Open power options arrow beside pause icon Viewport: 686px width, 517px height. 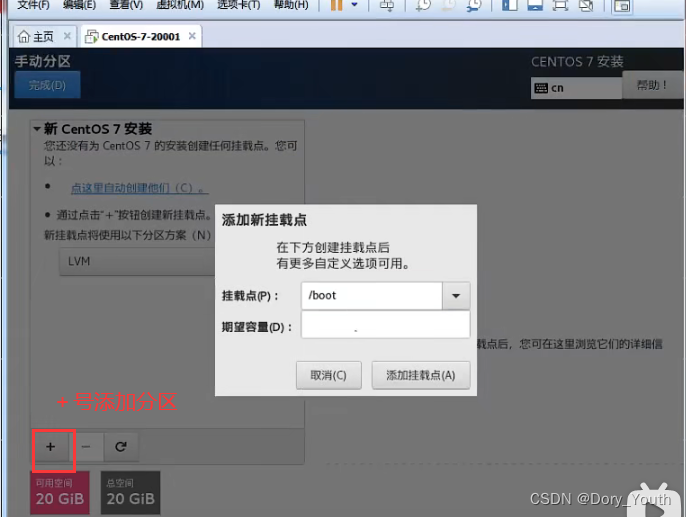[354, 5]
